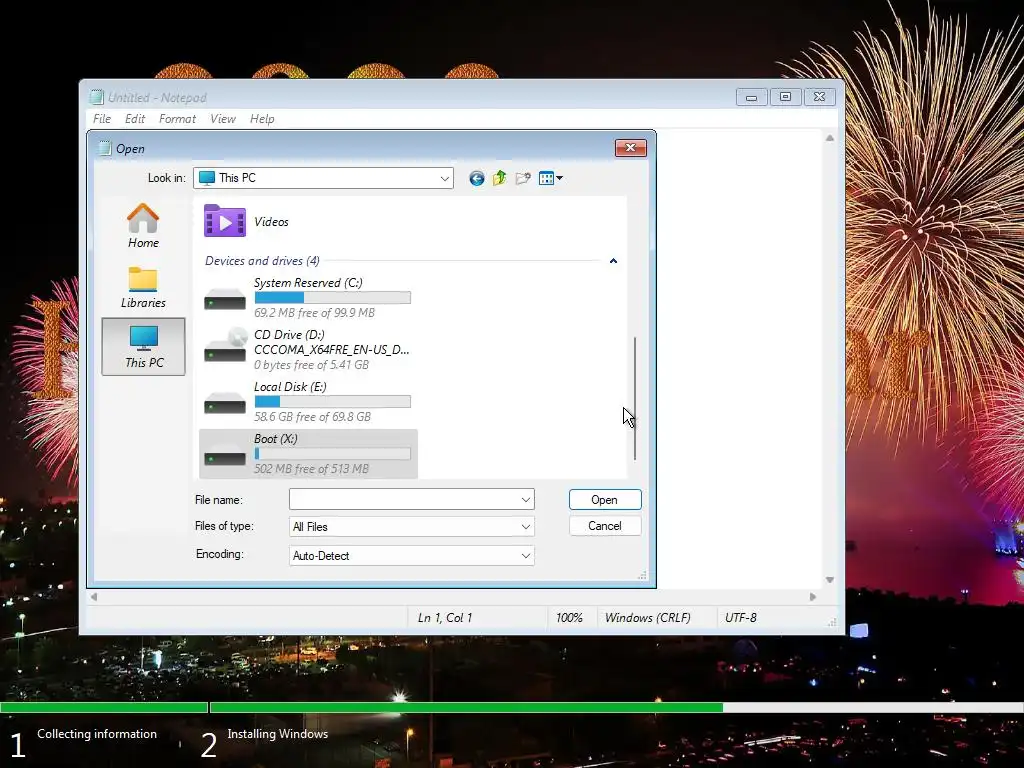Click UTF-8 in the status bar
1024x768 pixels.
(741, 617)
